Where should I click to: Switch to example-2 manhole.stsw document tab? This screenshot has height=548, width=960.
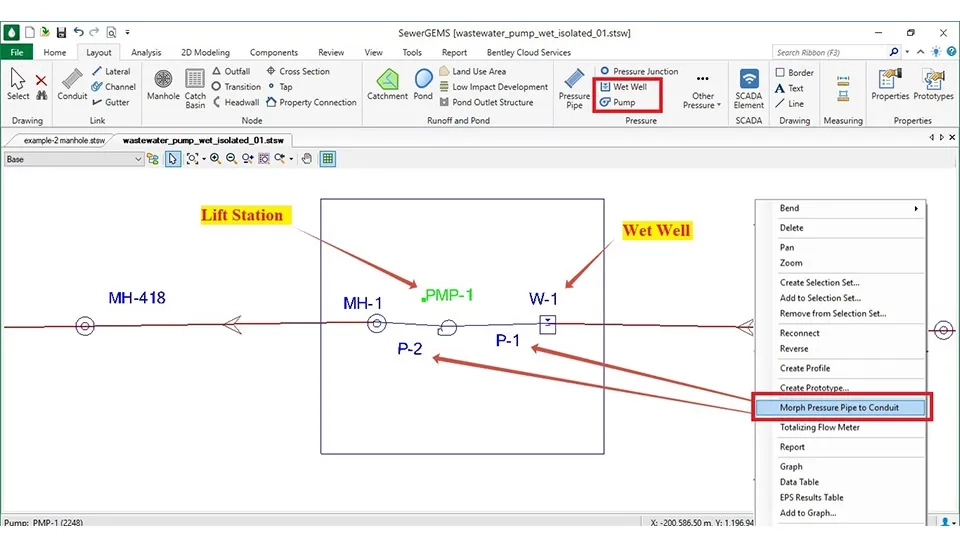coord(64,140)
